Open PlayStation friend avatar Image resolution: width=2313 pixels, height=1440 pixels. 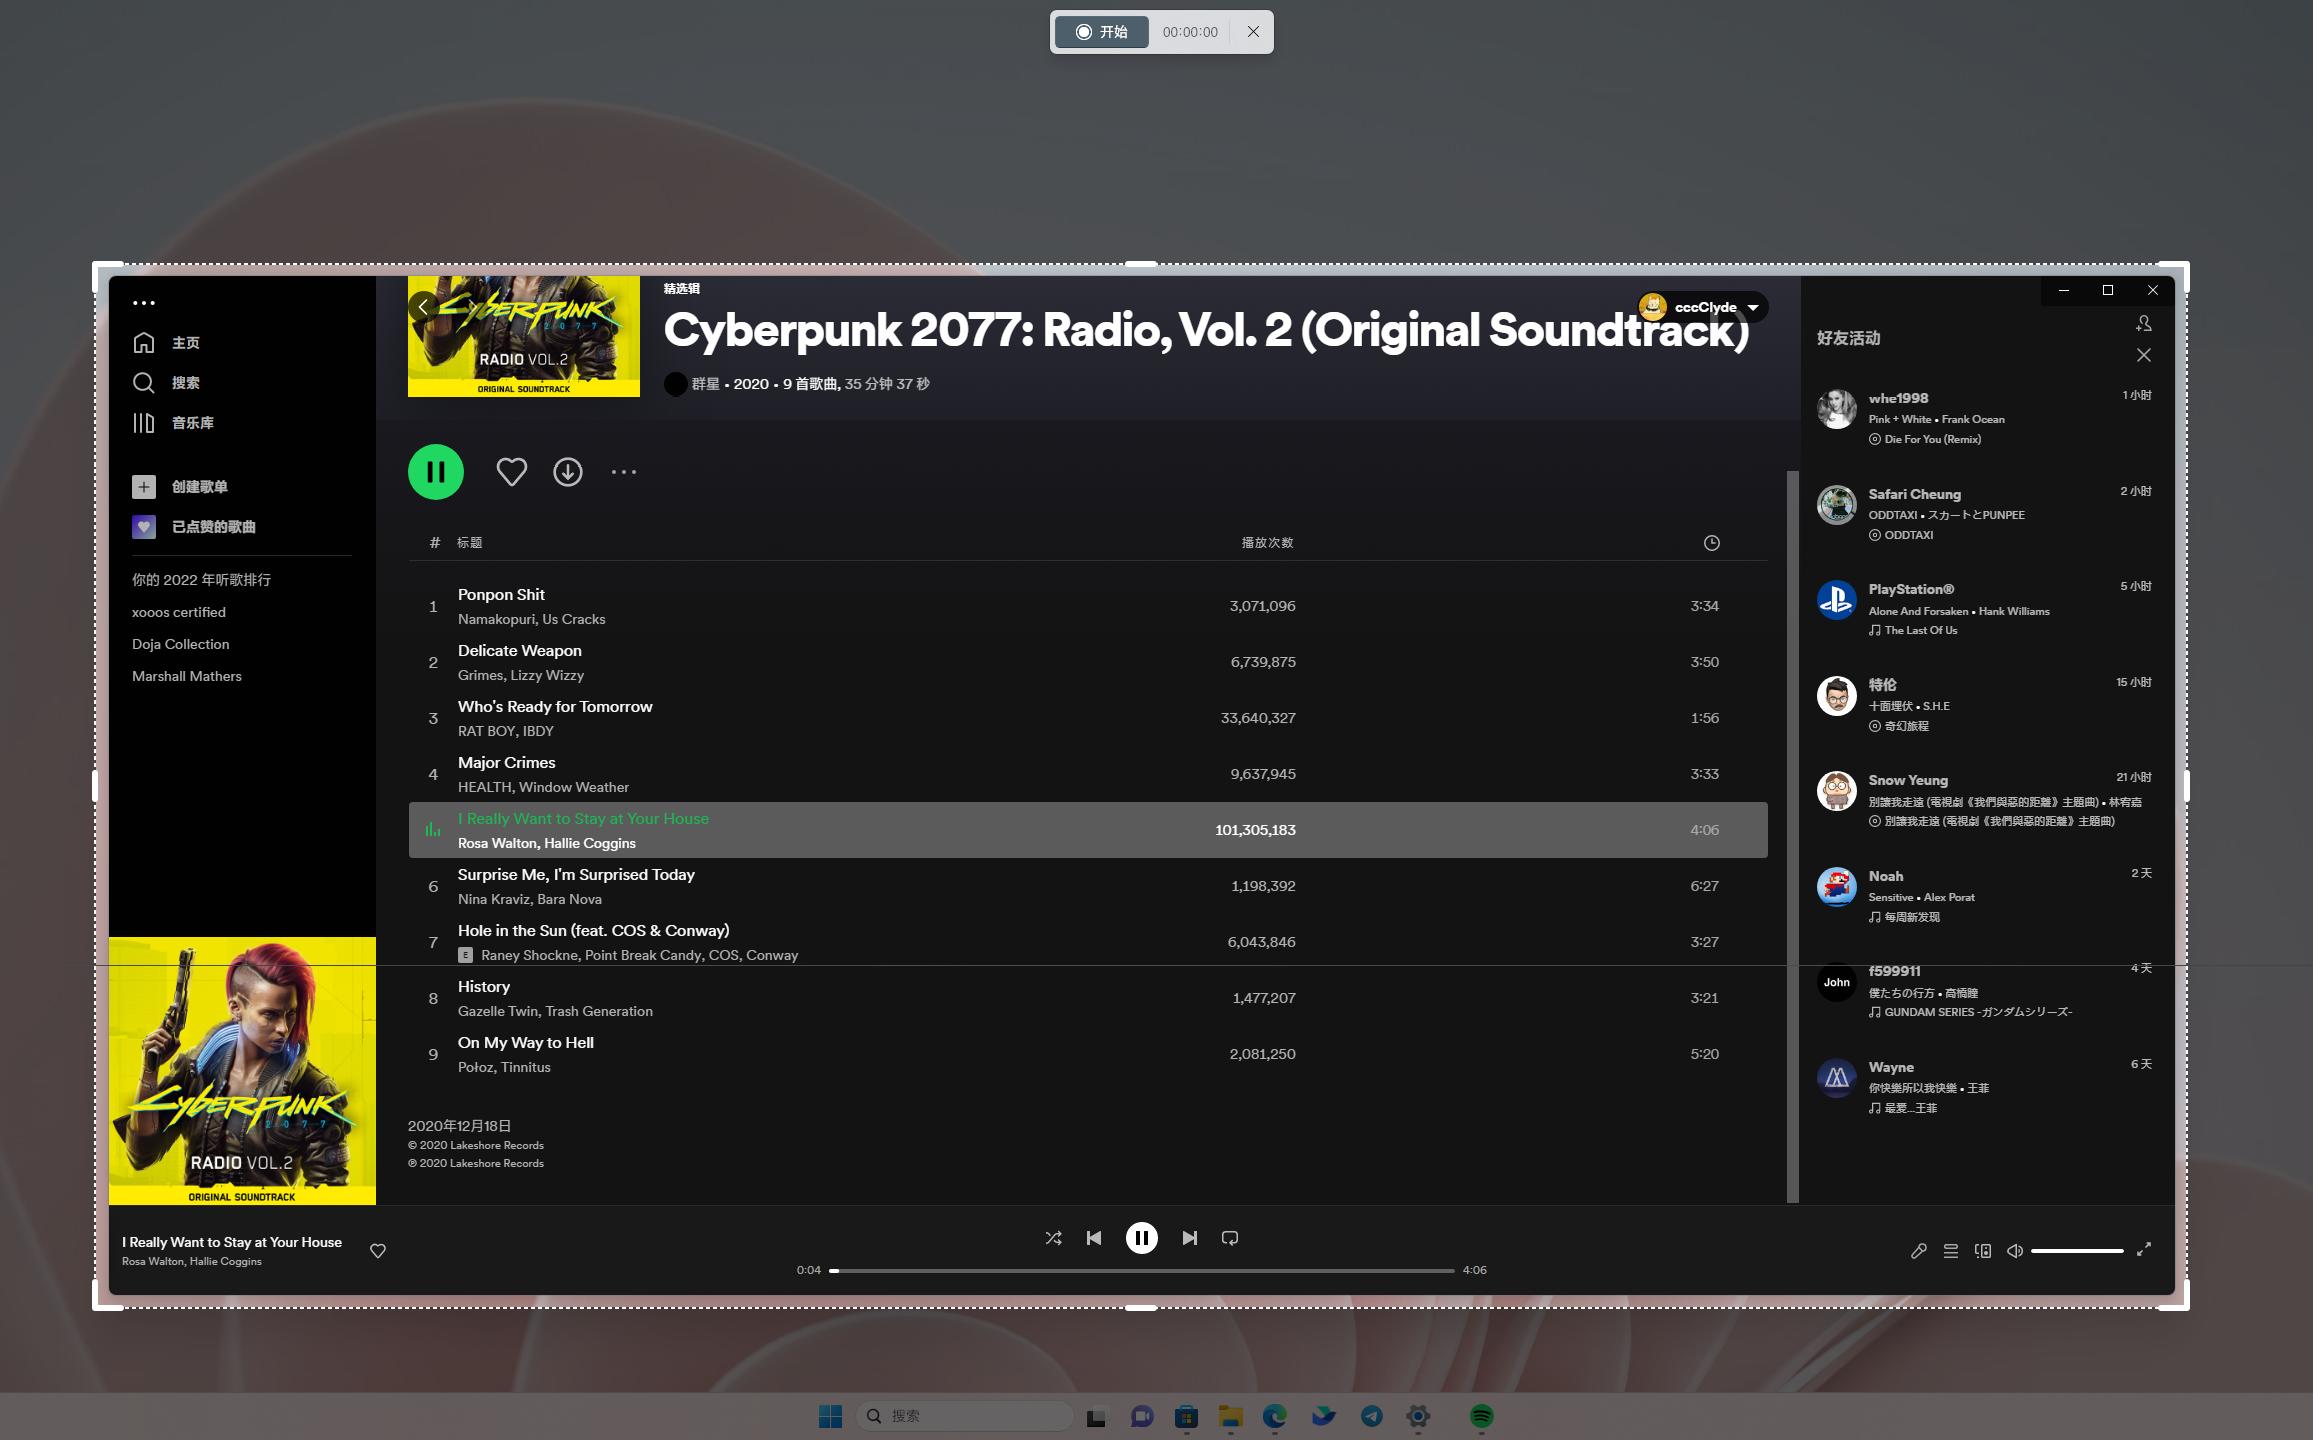click(x=1837, y=600)
